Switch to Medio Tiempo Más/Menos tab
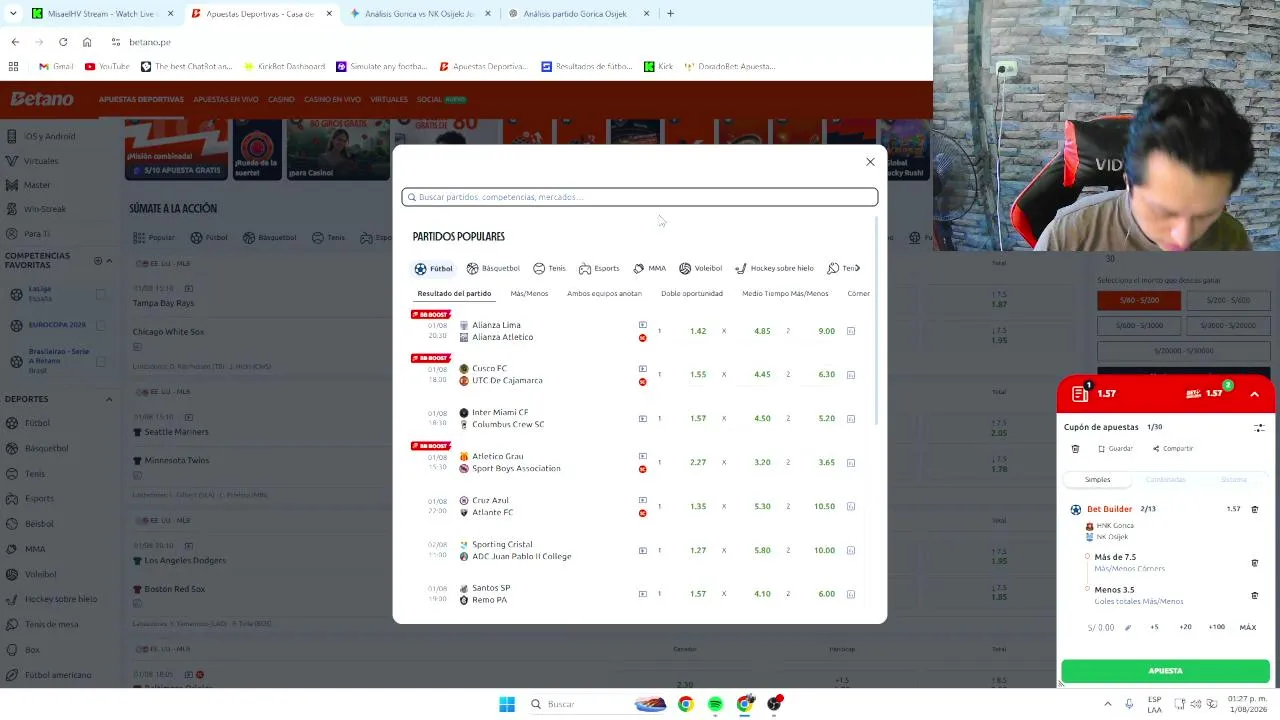 (x=785, y=294)
